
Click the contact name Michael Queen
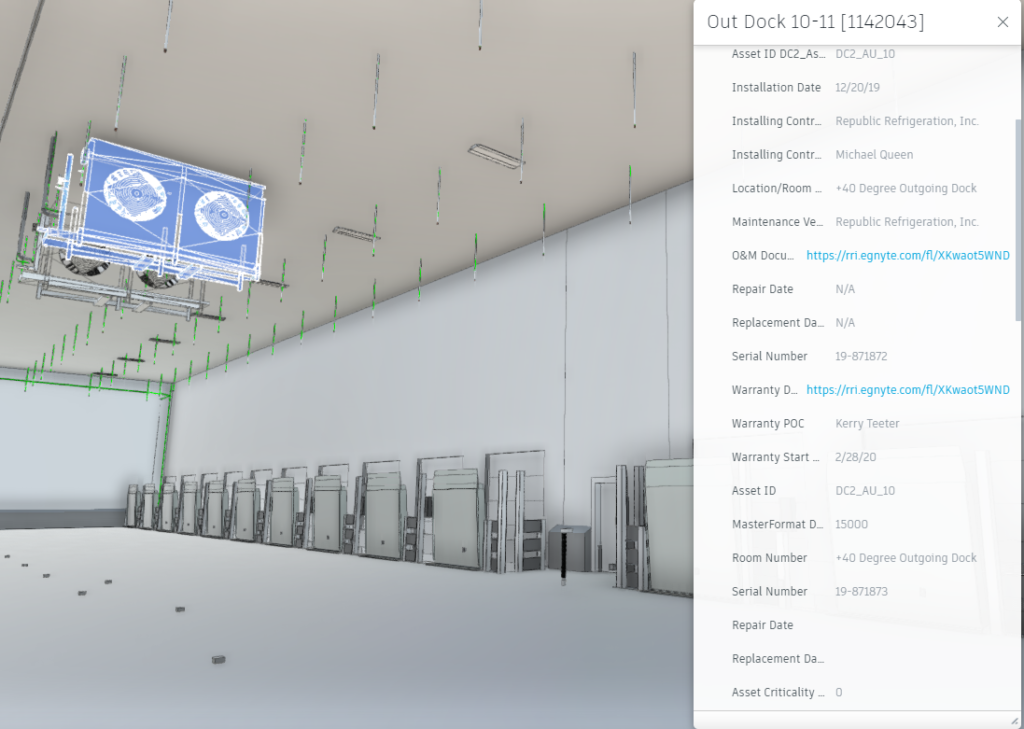tap(874, 154)
